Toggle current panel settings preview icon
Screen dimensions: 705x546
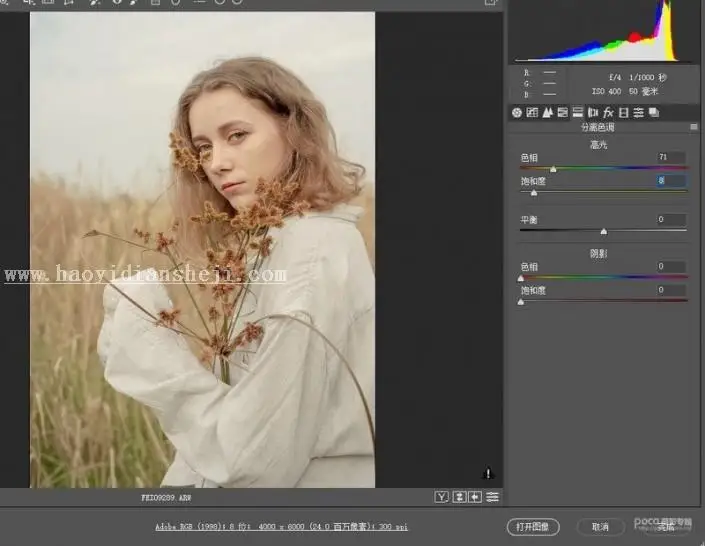(x=493, y=497)
